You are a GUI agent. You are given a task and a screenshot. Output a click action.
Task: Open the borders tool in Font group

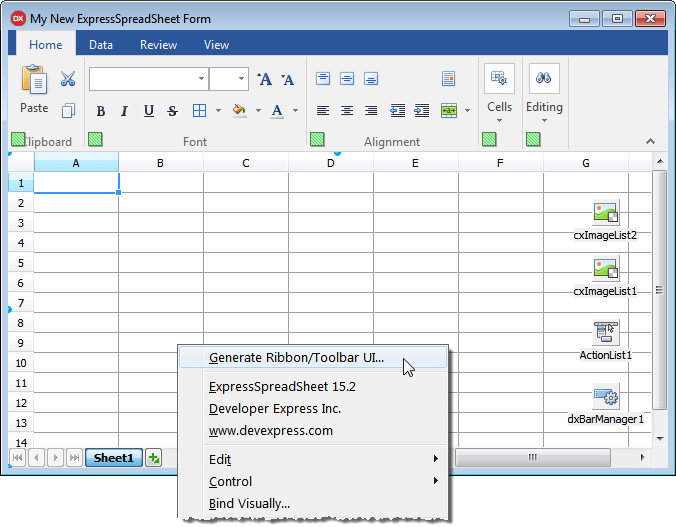tap(199, 111)
